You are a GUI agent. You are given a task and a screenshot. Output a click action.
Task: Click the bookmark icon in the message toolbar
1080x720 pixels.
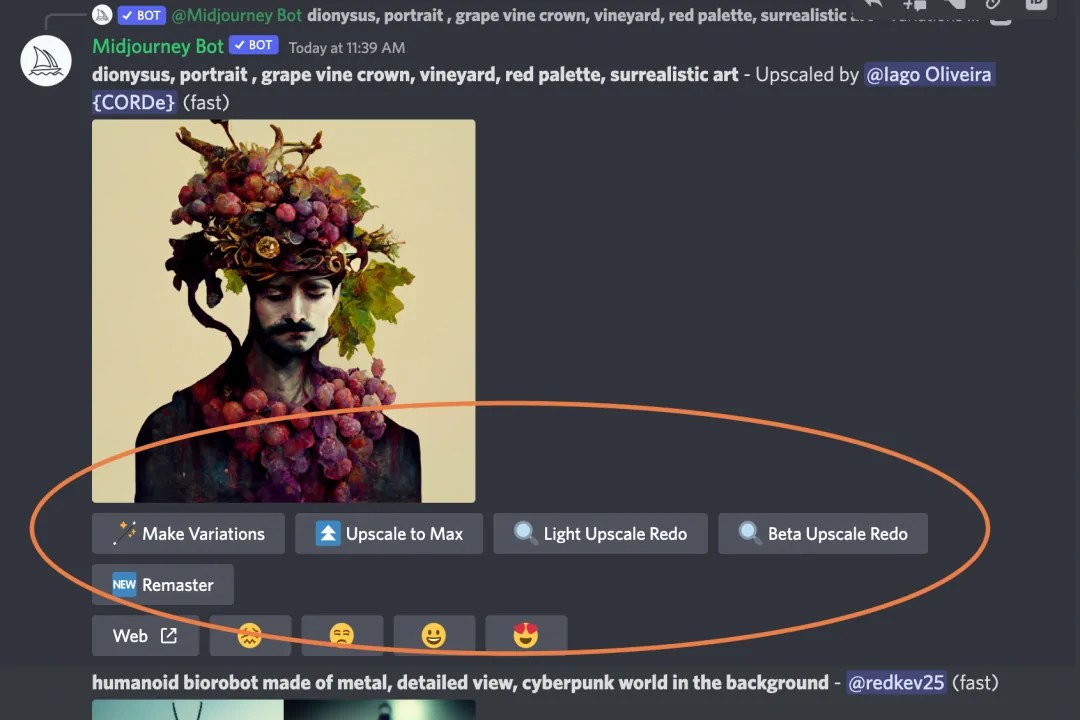coord(955,6)
